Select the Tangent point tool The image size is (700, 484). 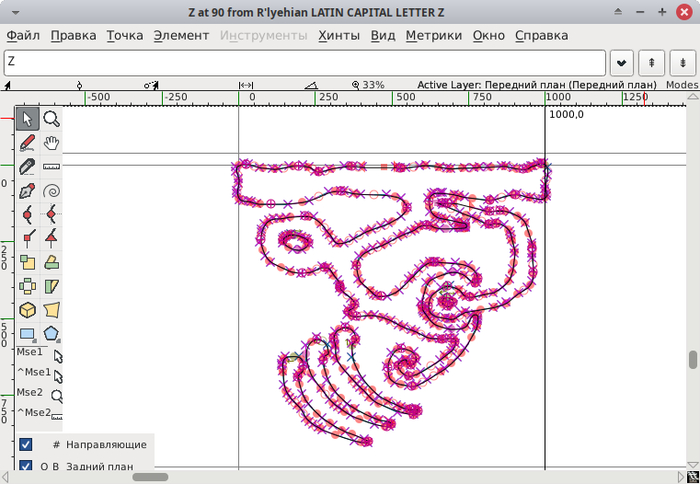pos(51,238)
